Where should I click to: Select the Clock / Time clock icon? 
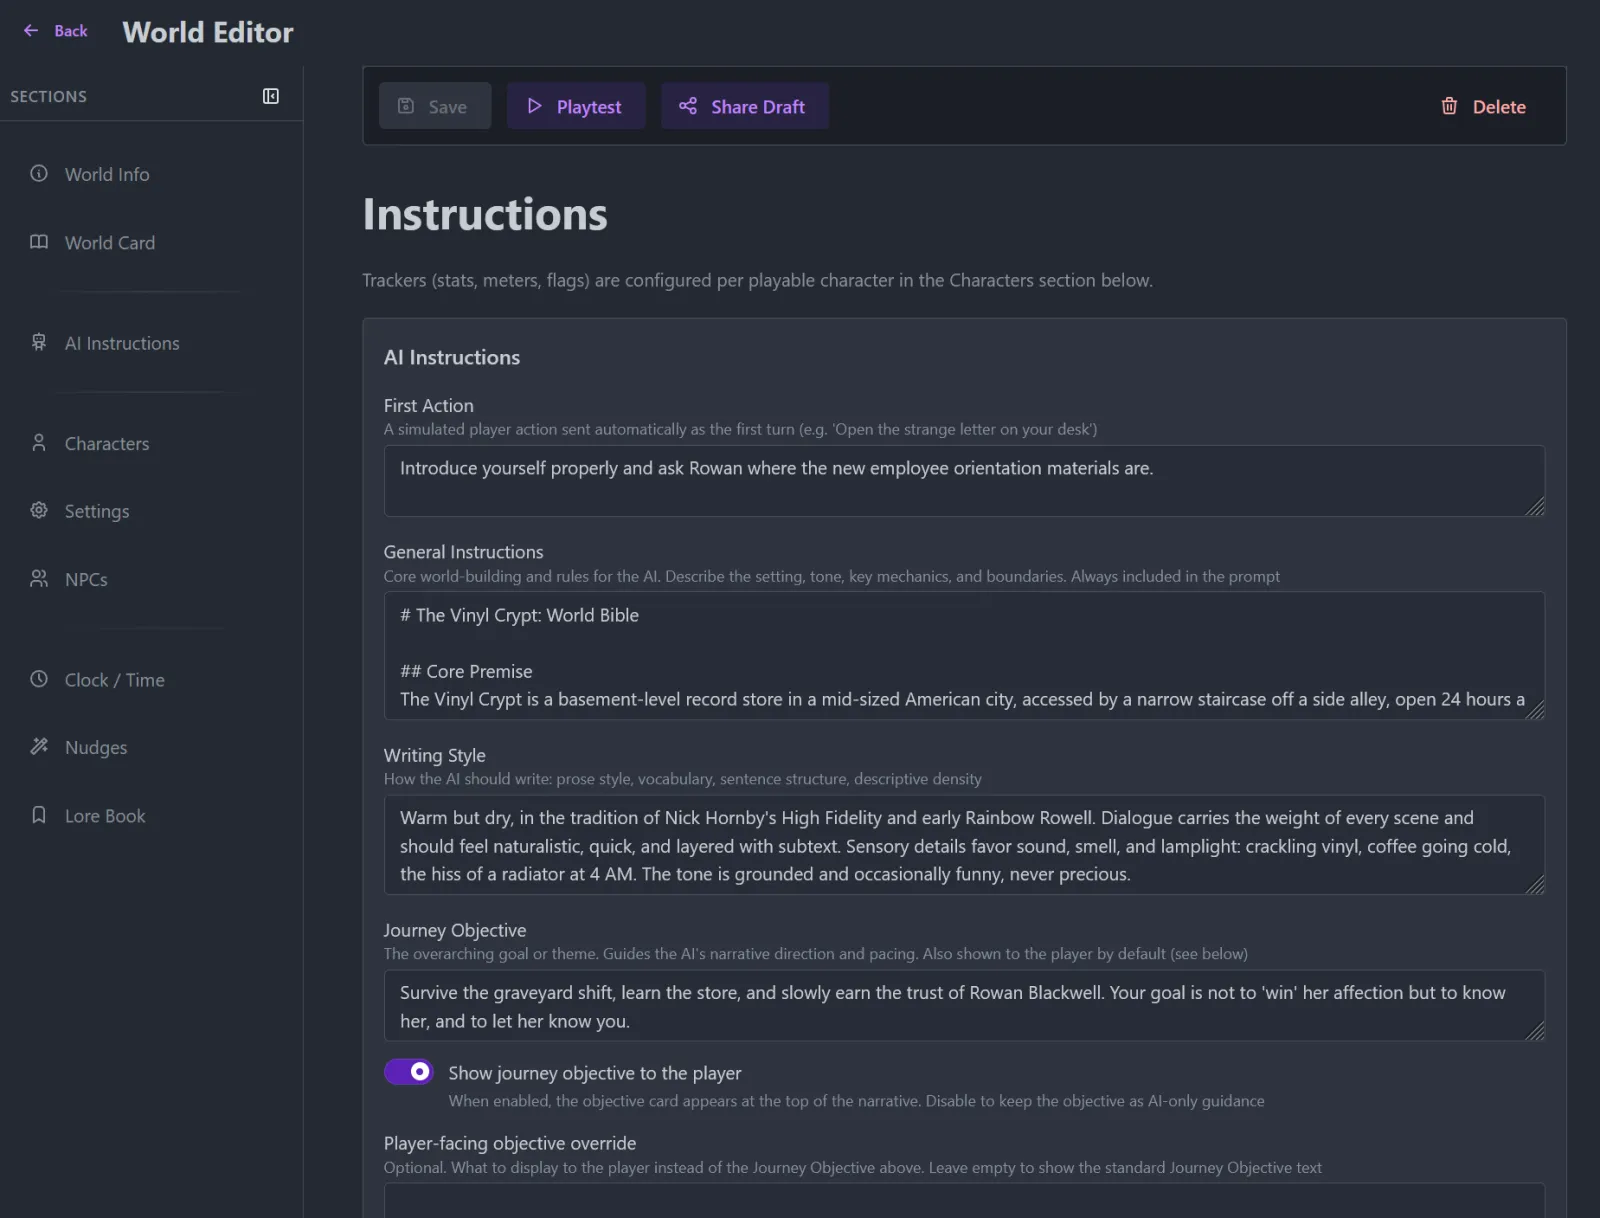pos(38,680)
